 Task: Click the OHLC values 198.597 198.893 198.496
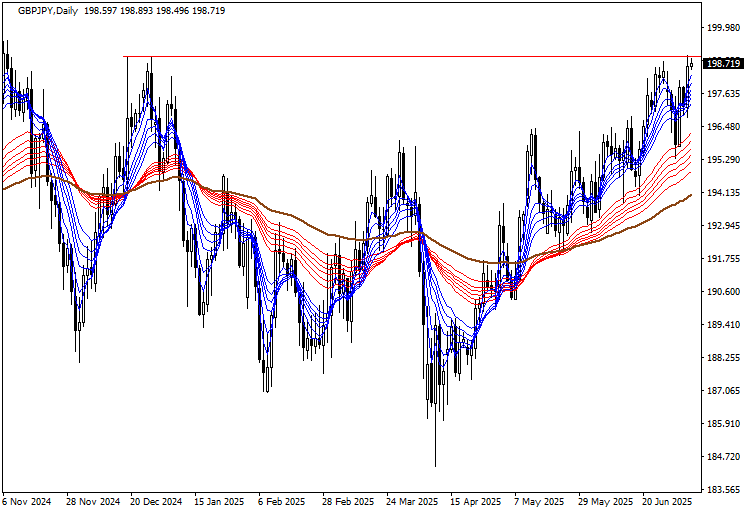[137, 10]
